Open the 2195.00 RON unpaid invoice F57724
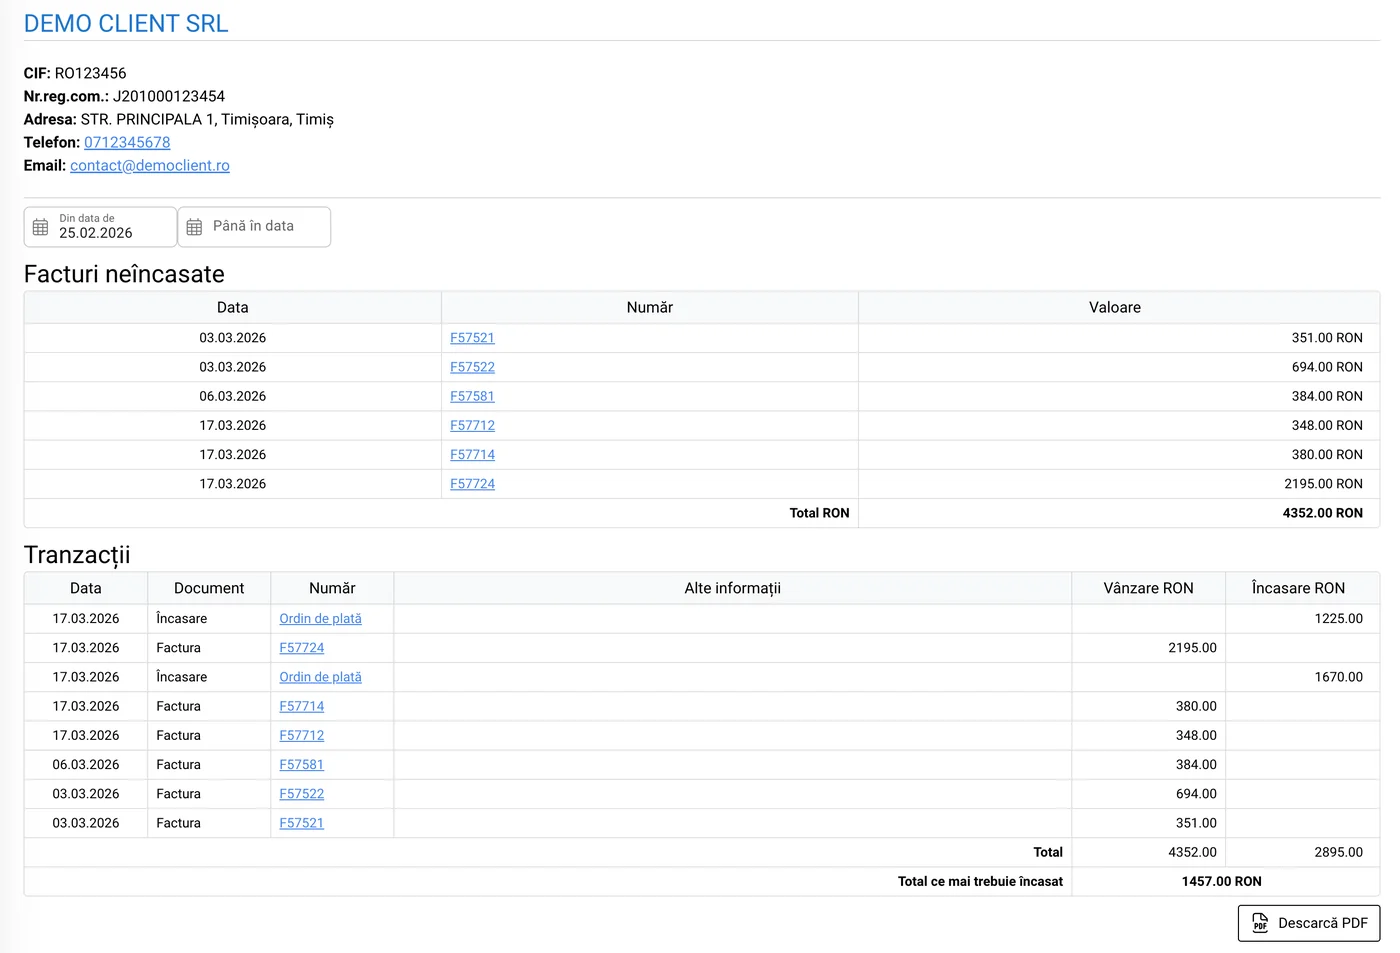1400x953 pixels. [472, 483]
